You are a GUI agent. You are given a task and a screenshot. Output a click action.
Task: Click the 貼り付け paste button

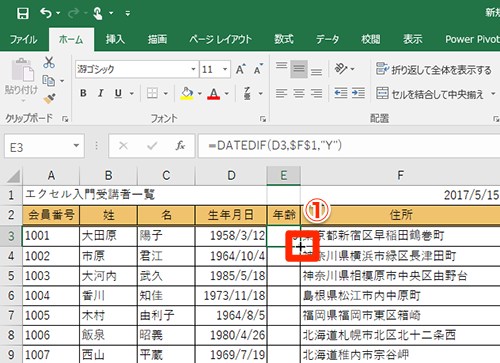click(x=21, y=79)
